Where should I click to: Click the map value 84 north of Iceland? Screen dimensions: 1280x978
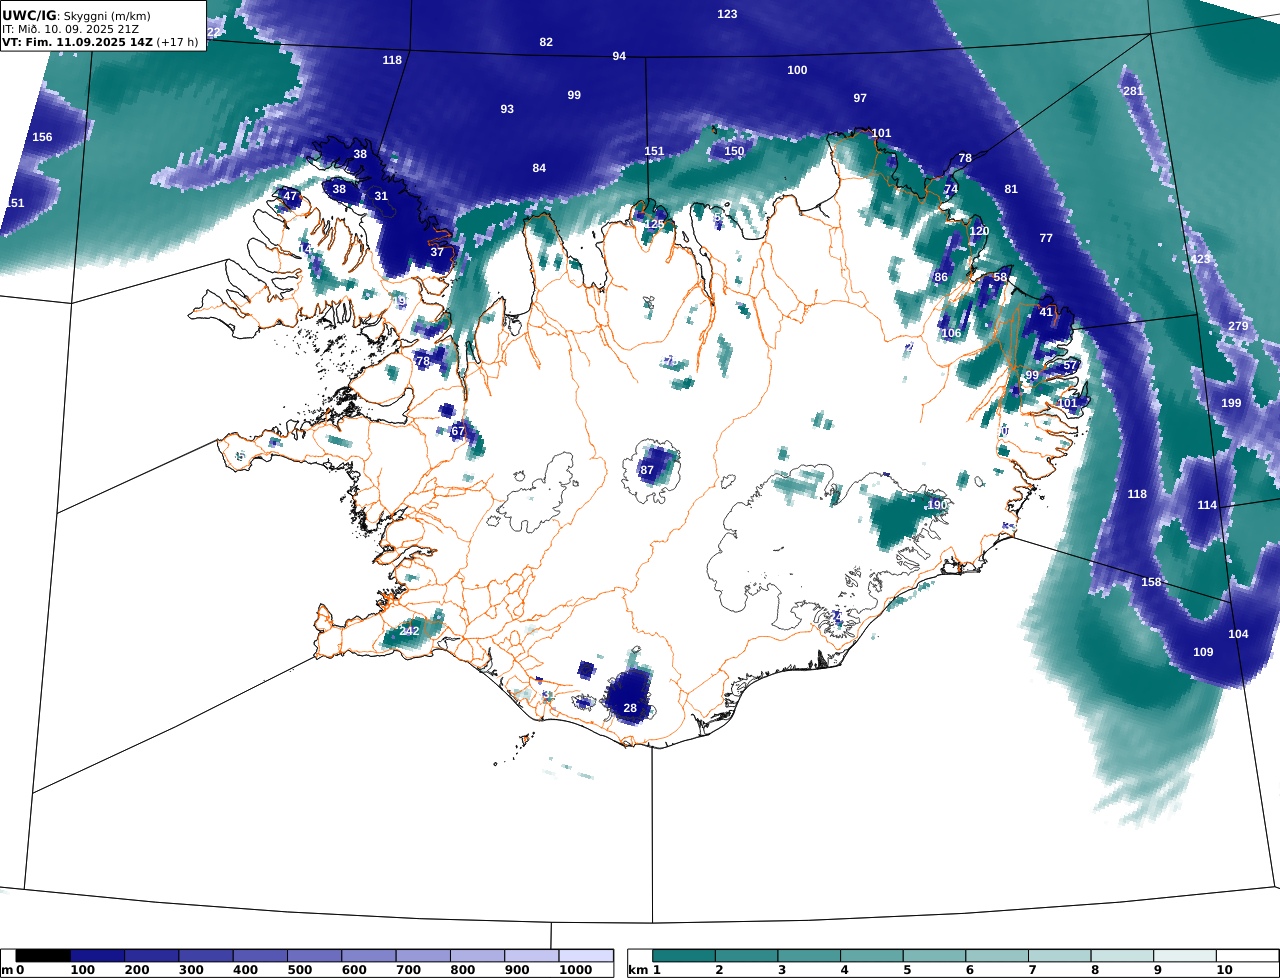(539, 168)
